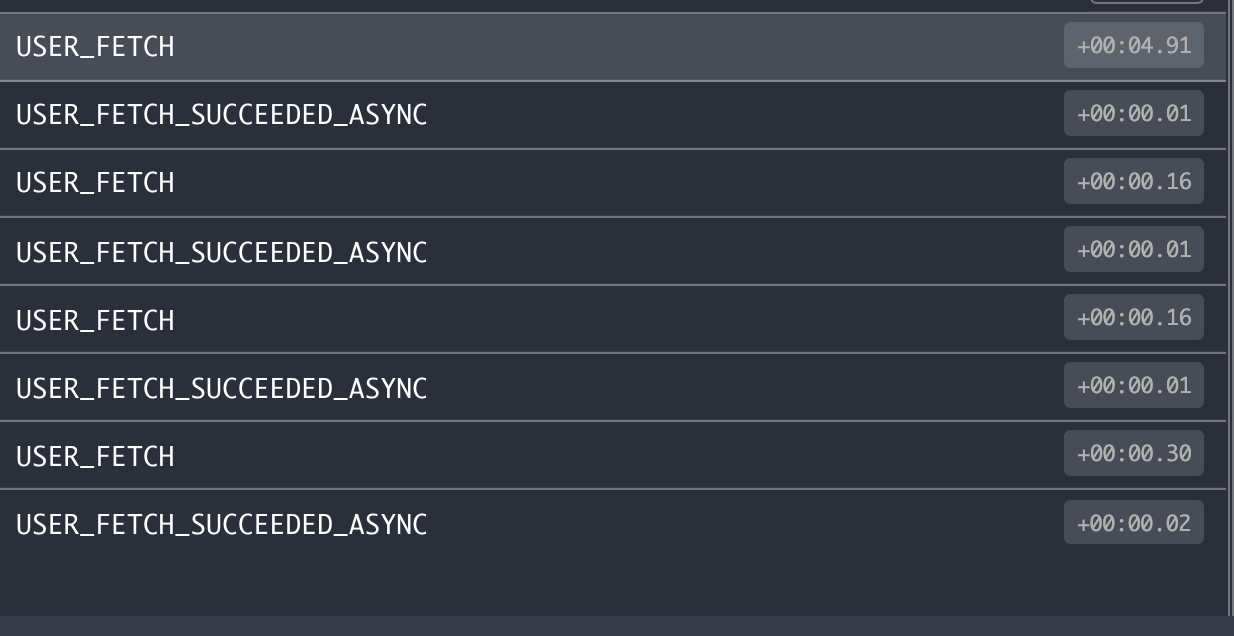Select the highlighted USER_FETCH action at +00:04.91

tap(612, 47)
